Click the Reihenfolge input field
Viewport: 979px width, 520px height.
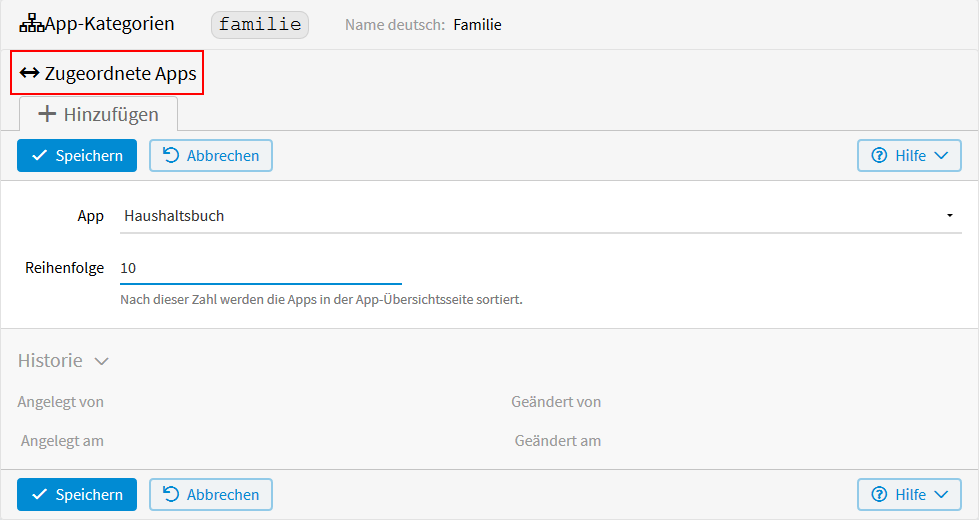pos(261,268)
